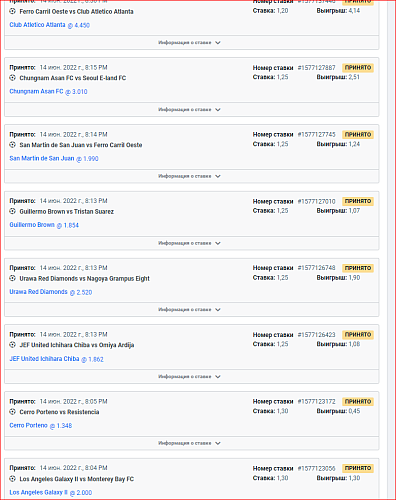Expand bet information under Cerro Porteno bet
Image resolution: width=396 pixels, height=500 pixels.
click(192, 443)
